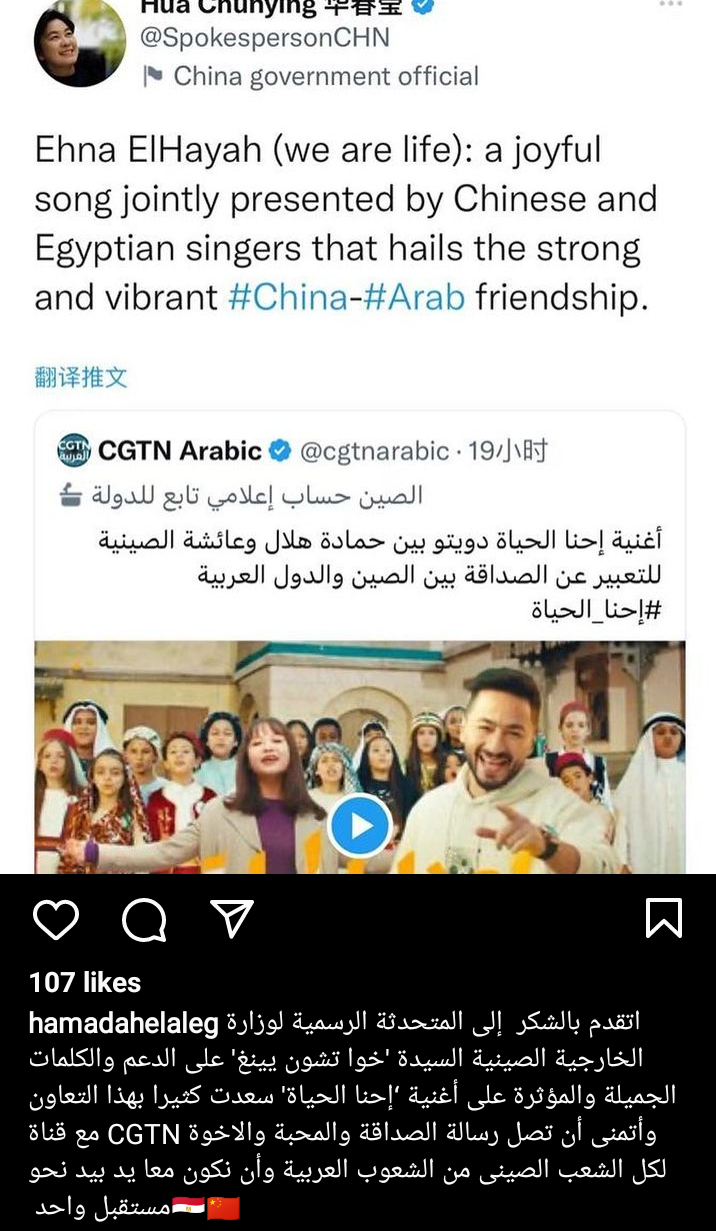Click the CGTN Arabic account name
Screen dimensions: 716x1231
(180, 451)
